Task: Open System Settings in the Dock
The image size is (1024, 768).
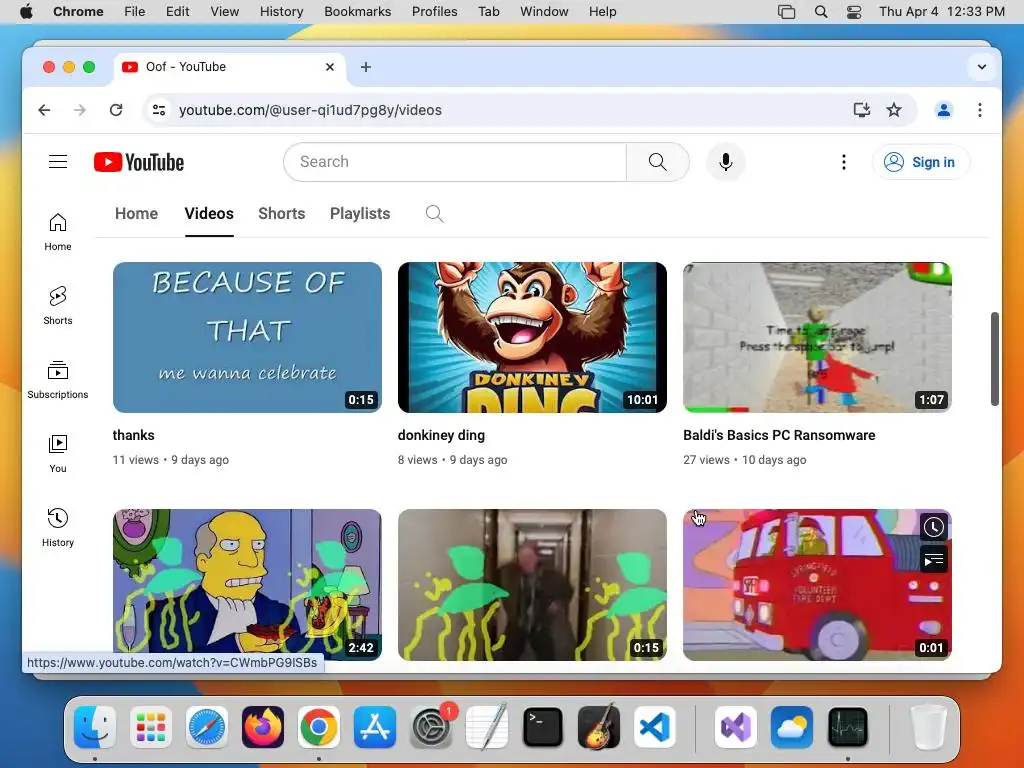Action: [x=431, y=727]
